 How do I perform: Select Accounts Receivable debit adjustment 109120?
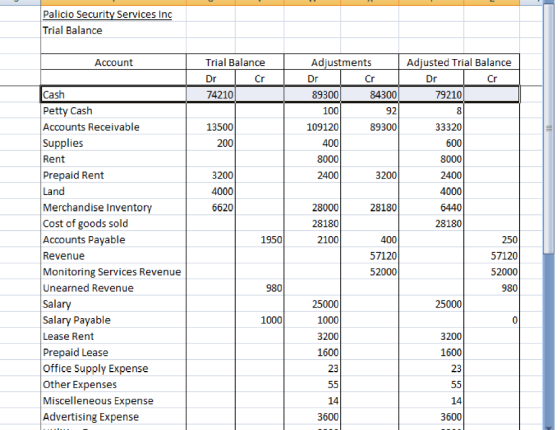312,127
